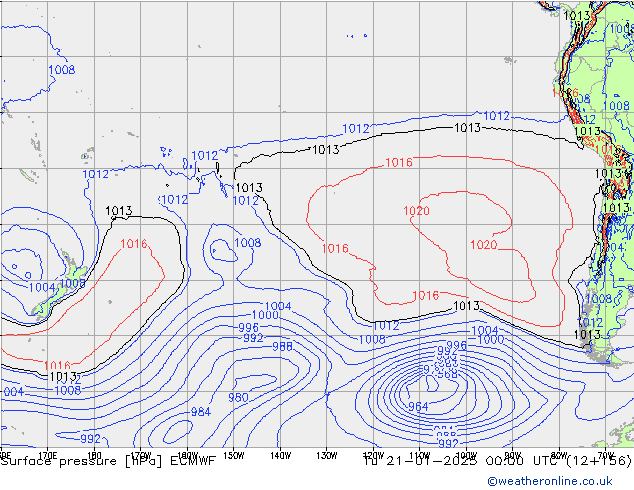Click the 964 low-pressure center label

(418, 406)
